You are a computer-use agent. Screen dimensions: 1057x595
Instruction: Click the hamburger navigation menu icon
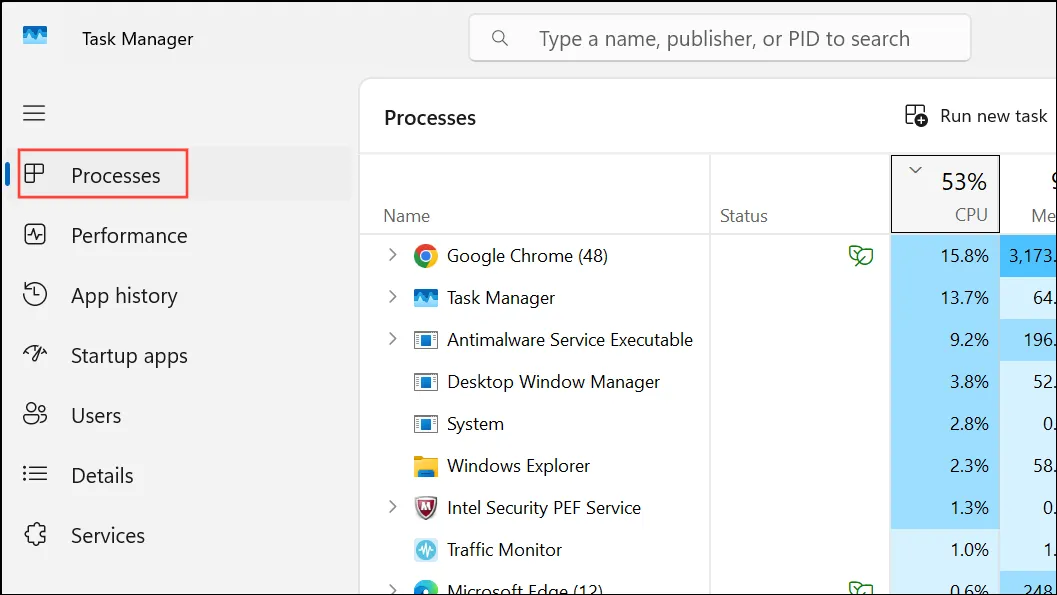click(34, 113)
